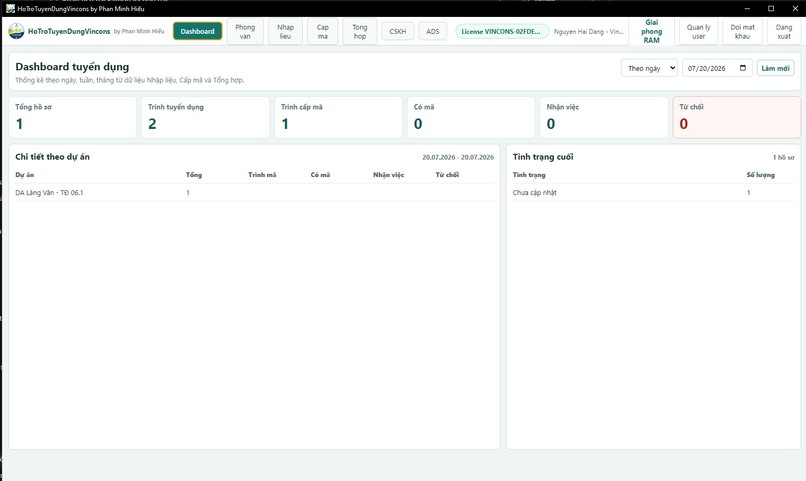The image size is (806, 481).
Task: Click the Co ma column header in table
Action: pos(320,175)
